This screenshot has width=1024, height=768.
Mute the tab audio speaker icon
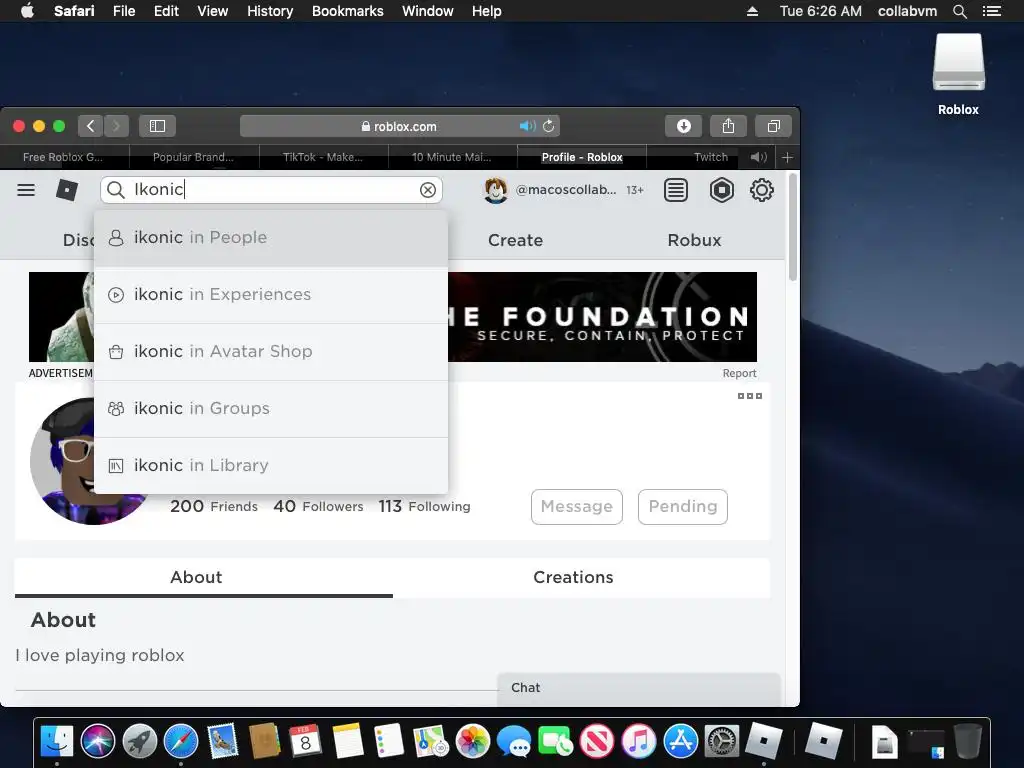[x=758, y=157]
